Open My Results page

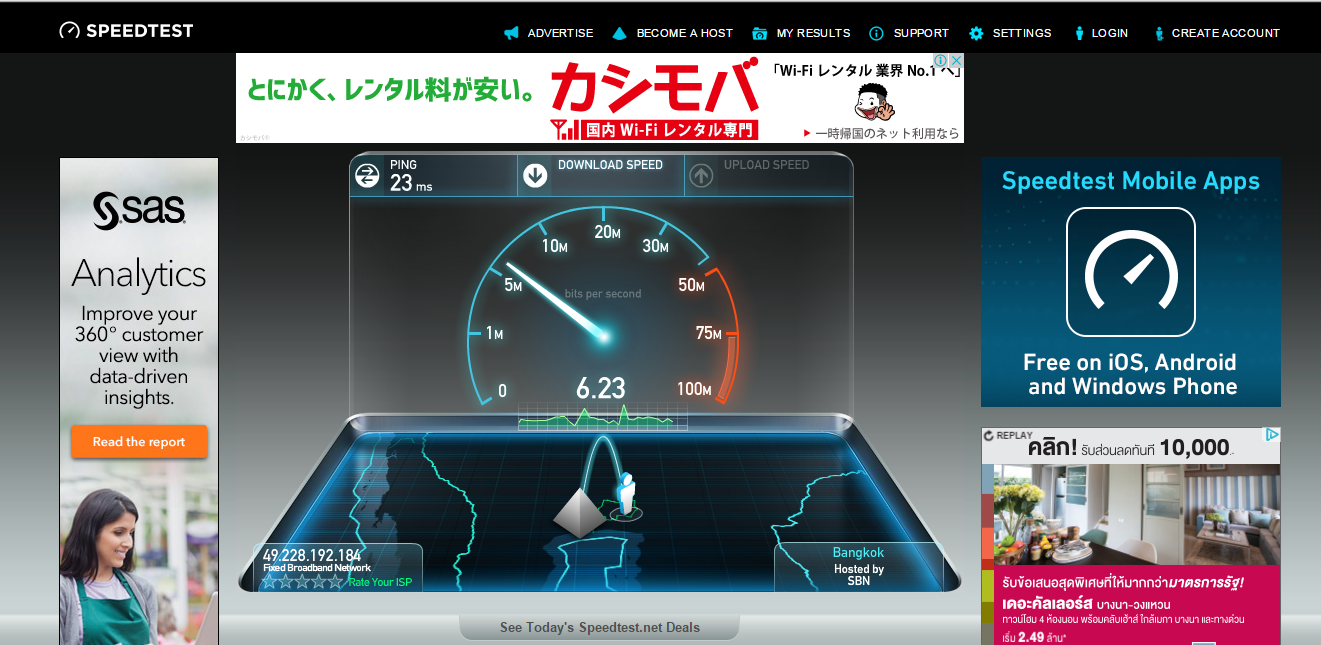pos(813,33)
